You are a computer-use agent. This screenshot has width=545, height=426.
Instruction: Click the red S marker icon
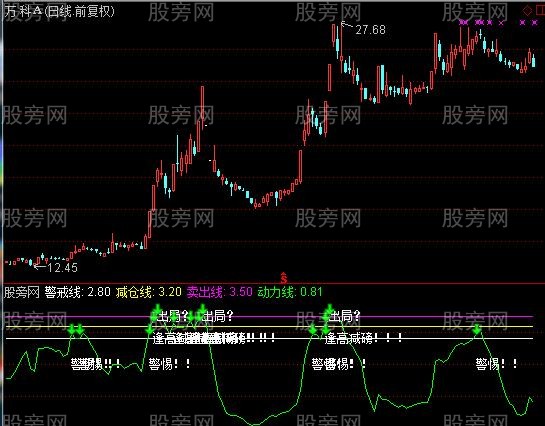tap(284, 278)
